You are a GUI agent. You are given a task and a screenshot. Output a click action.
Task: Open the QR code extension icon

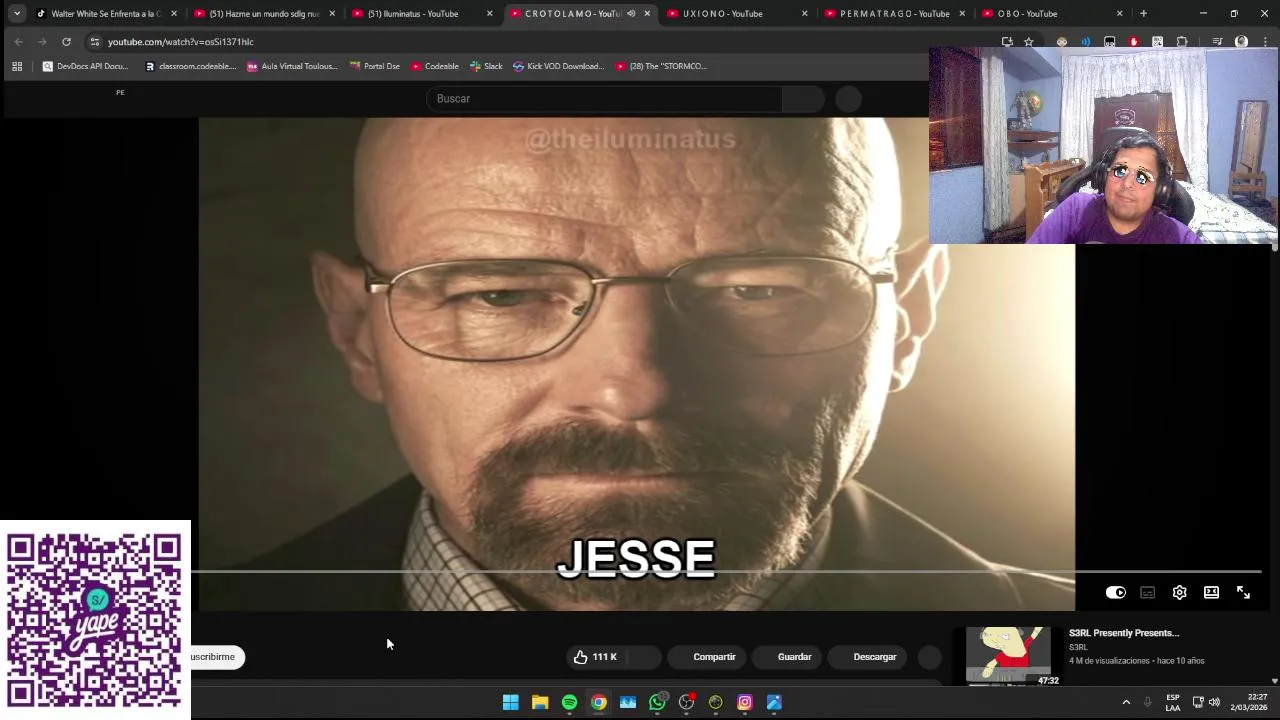[1157, 42]
